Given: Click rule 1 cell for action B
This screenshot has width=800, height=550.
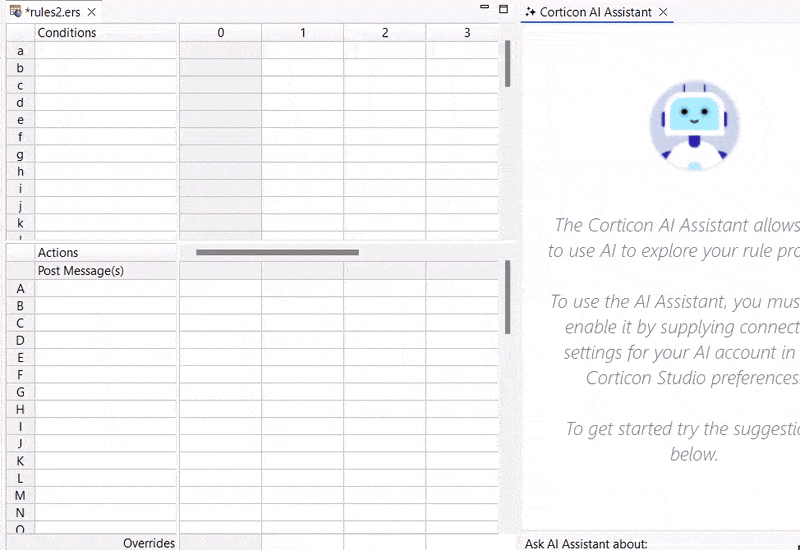Looking at the screenshot, I should pos(303,306).
